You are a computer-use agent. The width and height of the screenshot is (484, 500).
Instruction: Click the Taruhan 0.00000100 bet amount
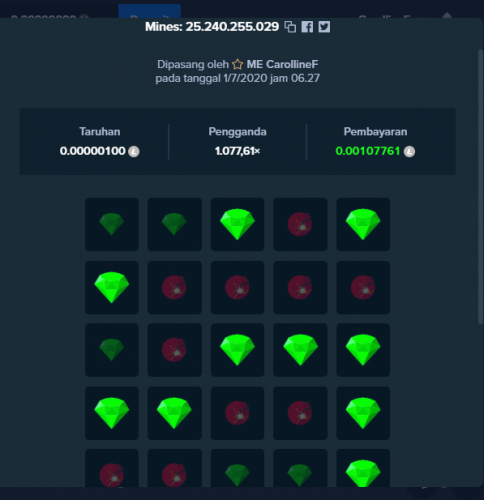tap(93, 151)
